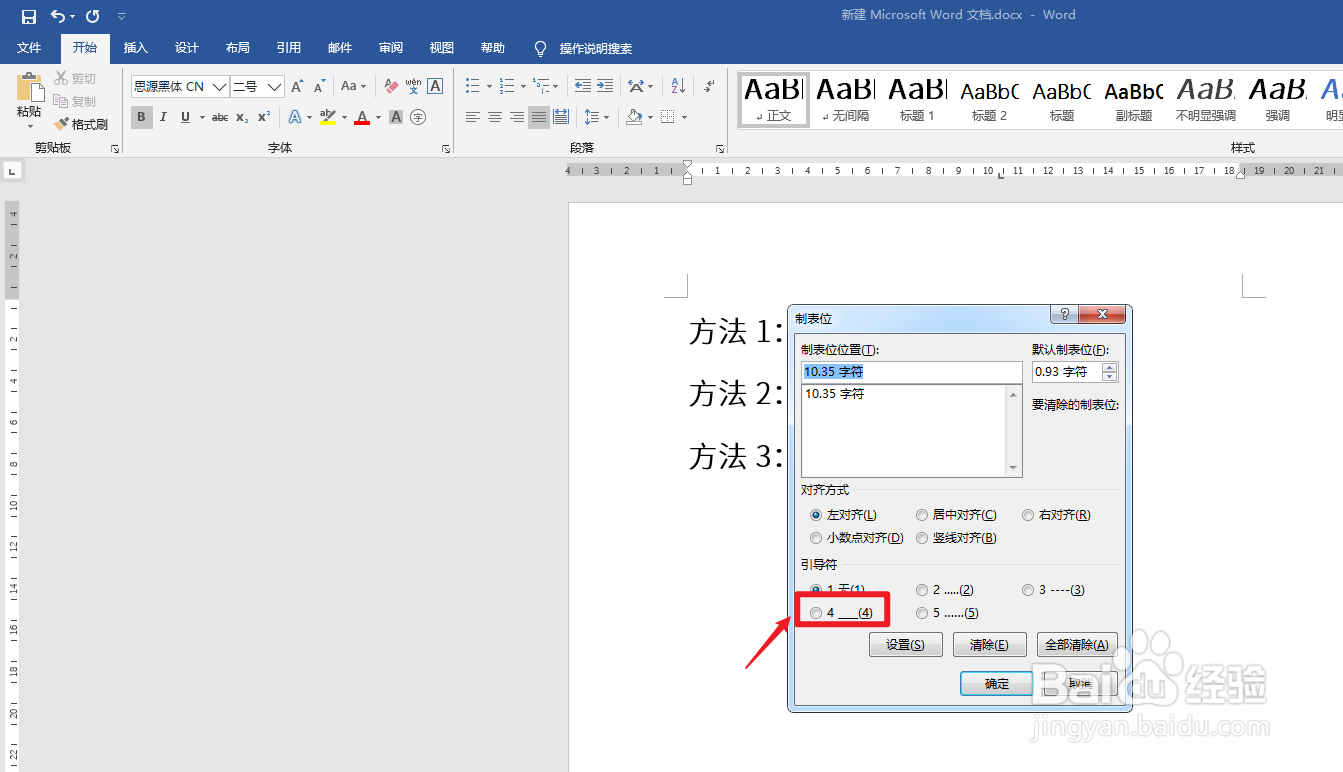Click the 全部清除(A) button
Viewport: 1343px width, 772px height.
tap(1076, 645)
